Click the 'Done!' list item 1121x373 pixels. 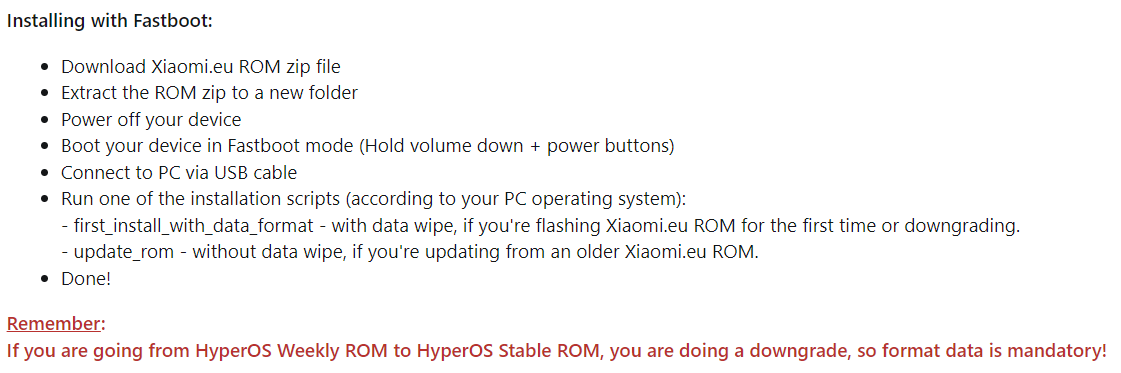pos(86,279)
